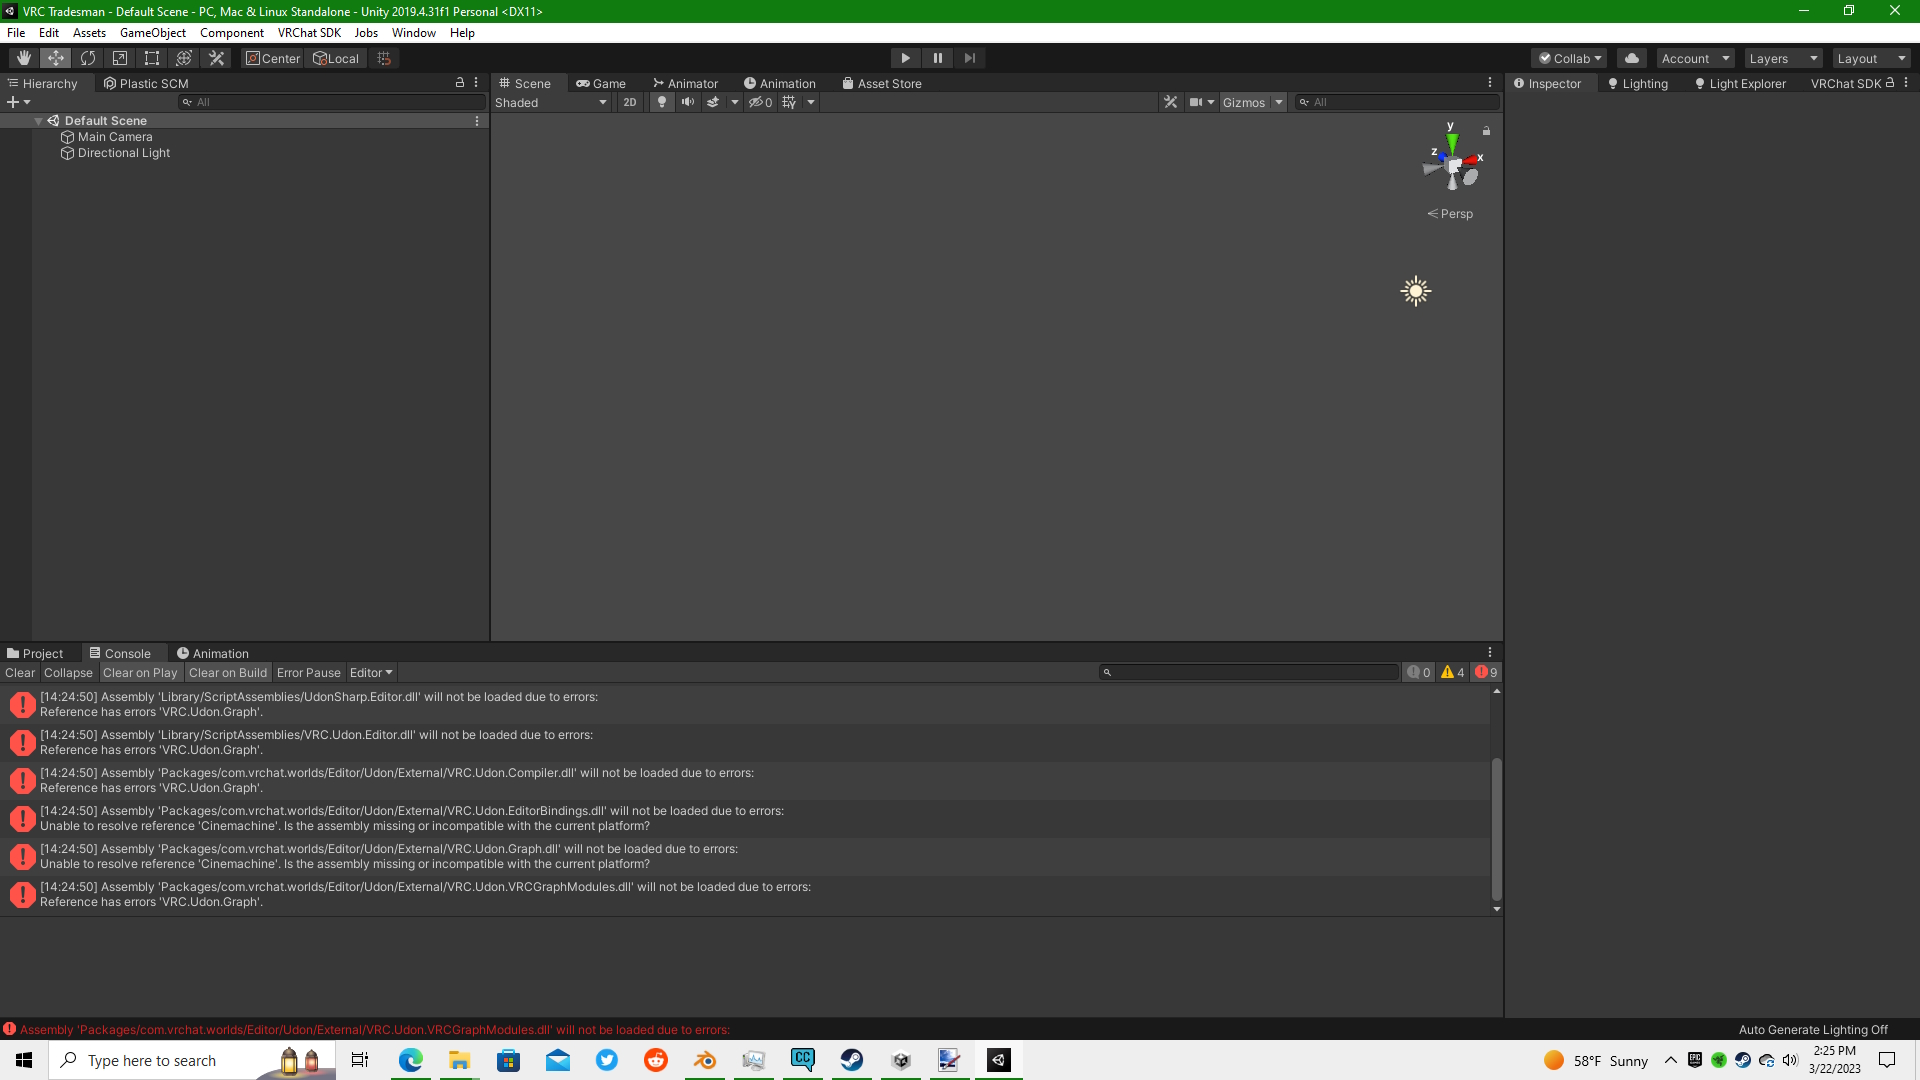Open the VRChat SDK menu
1920x1080 pixels.
pos(308,32)
